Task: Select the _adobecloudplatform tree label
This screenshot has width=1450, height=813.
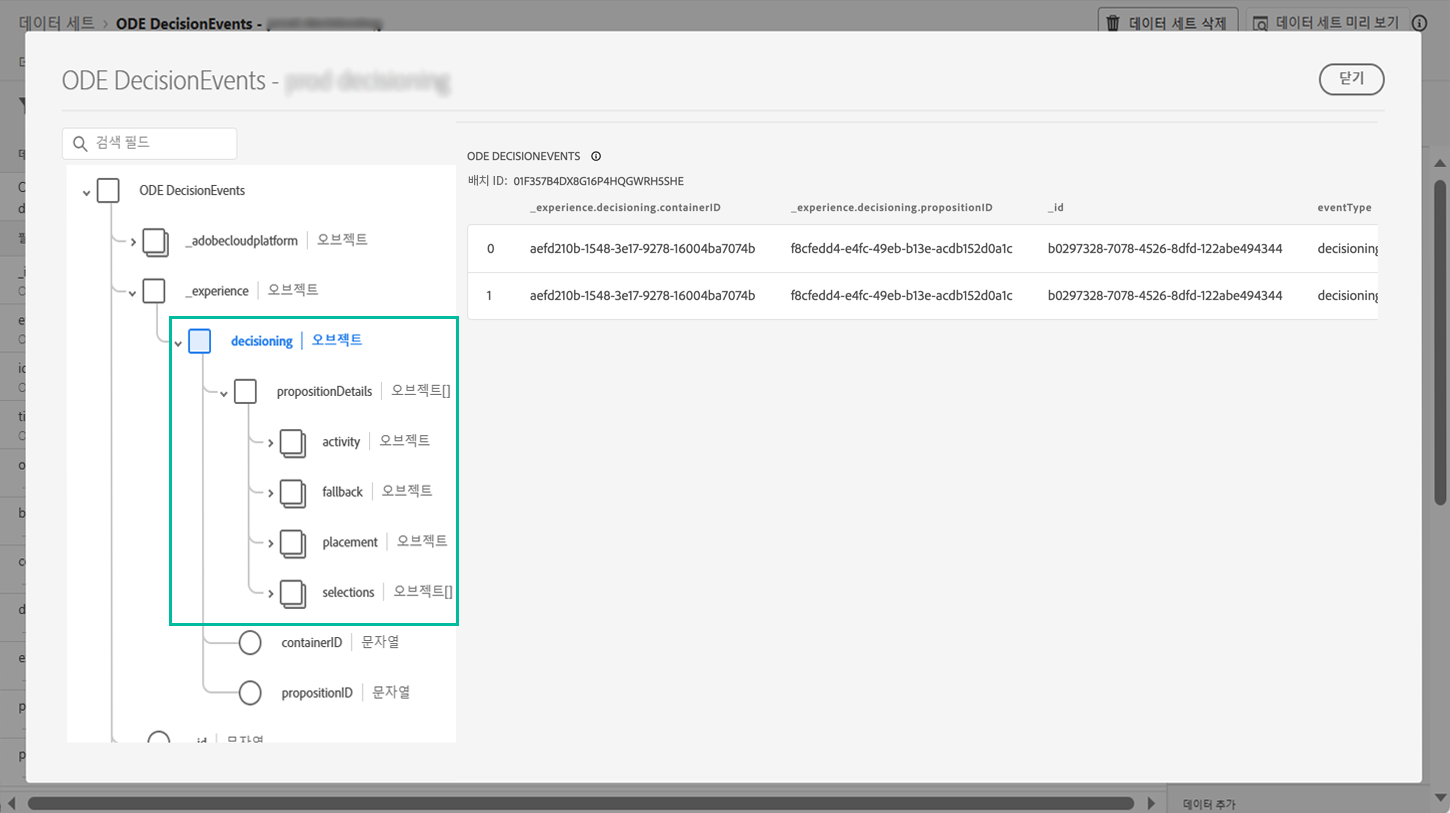Action: [241, 240]
